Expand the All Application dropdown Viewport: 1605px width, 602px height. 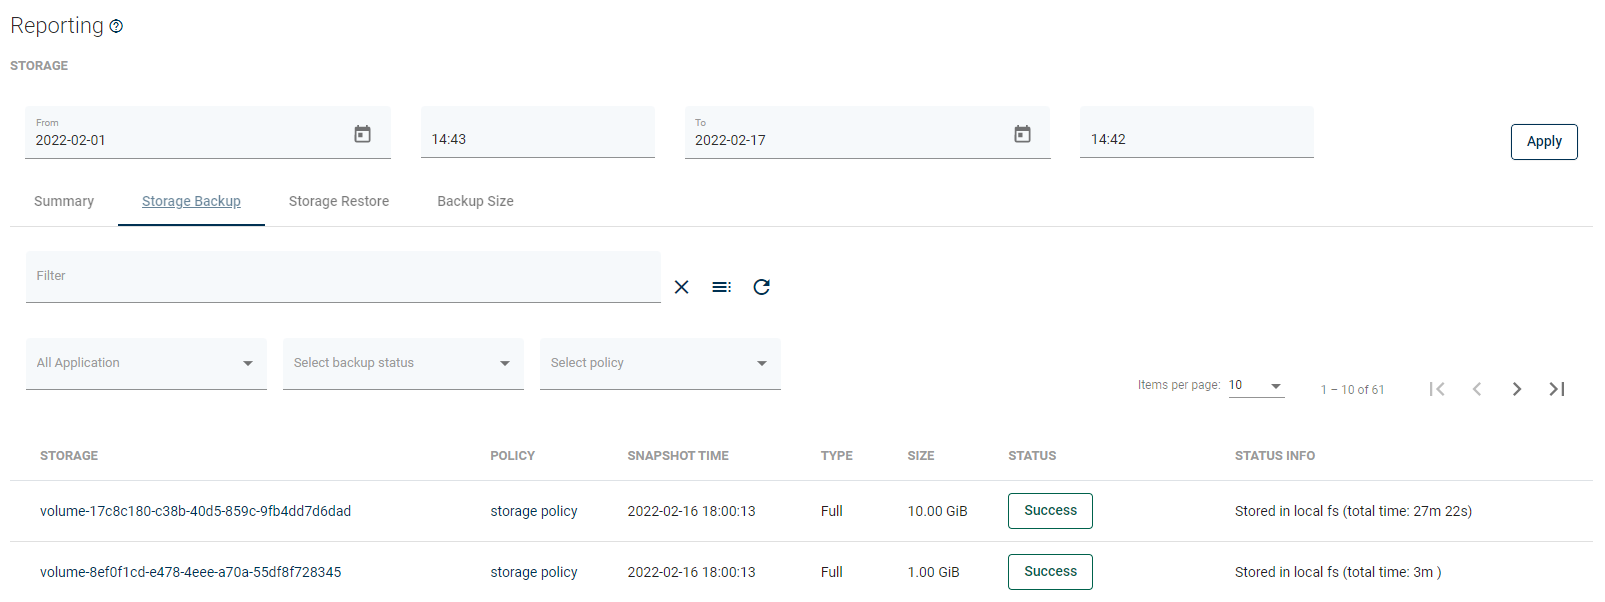pos(146,363)
